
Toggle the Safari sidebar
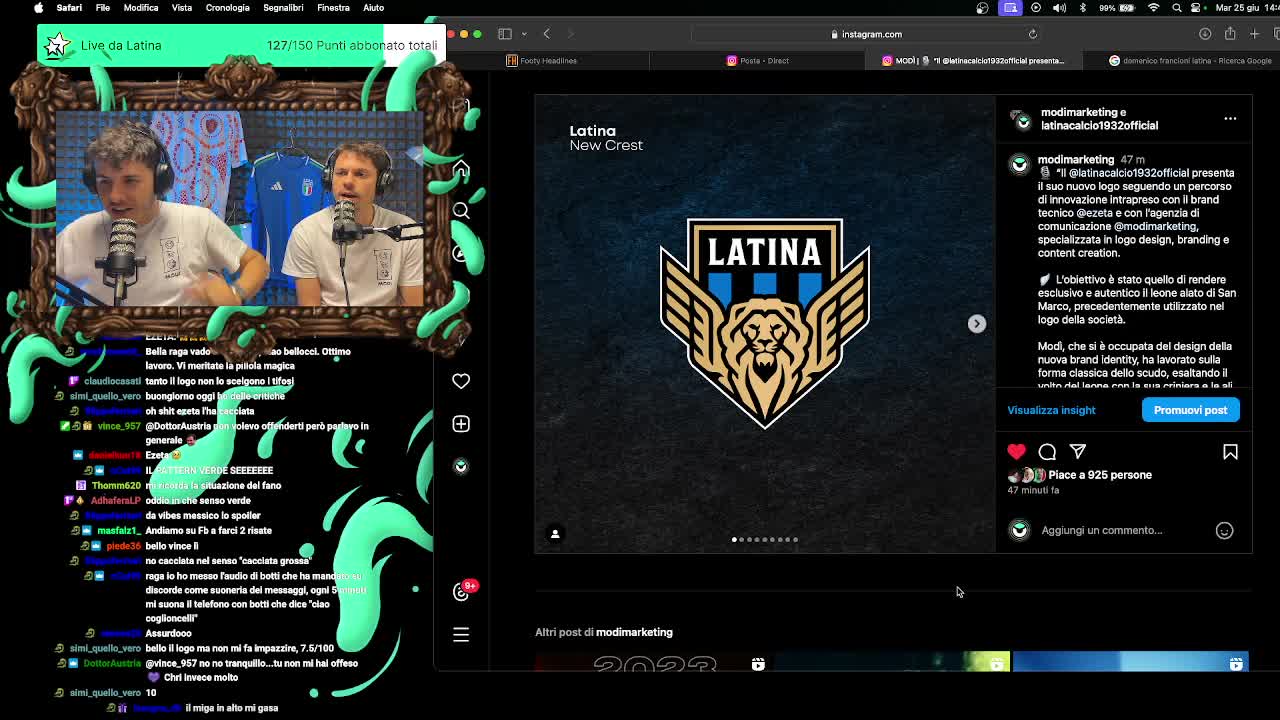(505, 34)
